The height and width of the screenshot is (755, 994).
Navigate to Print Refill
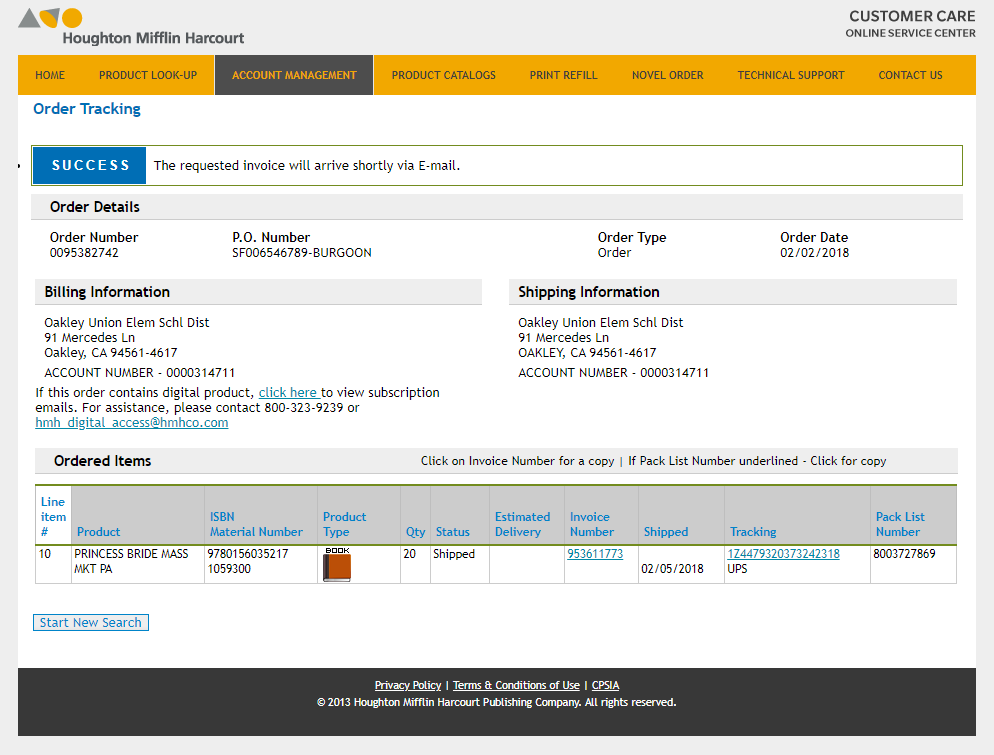tap(563, 75)
